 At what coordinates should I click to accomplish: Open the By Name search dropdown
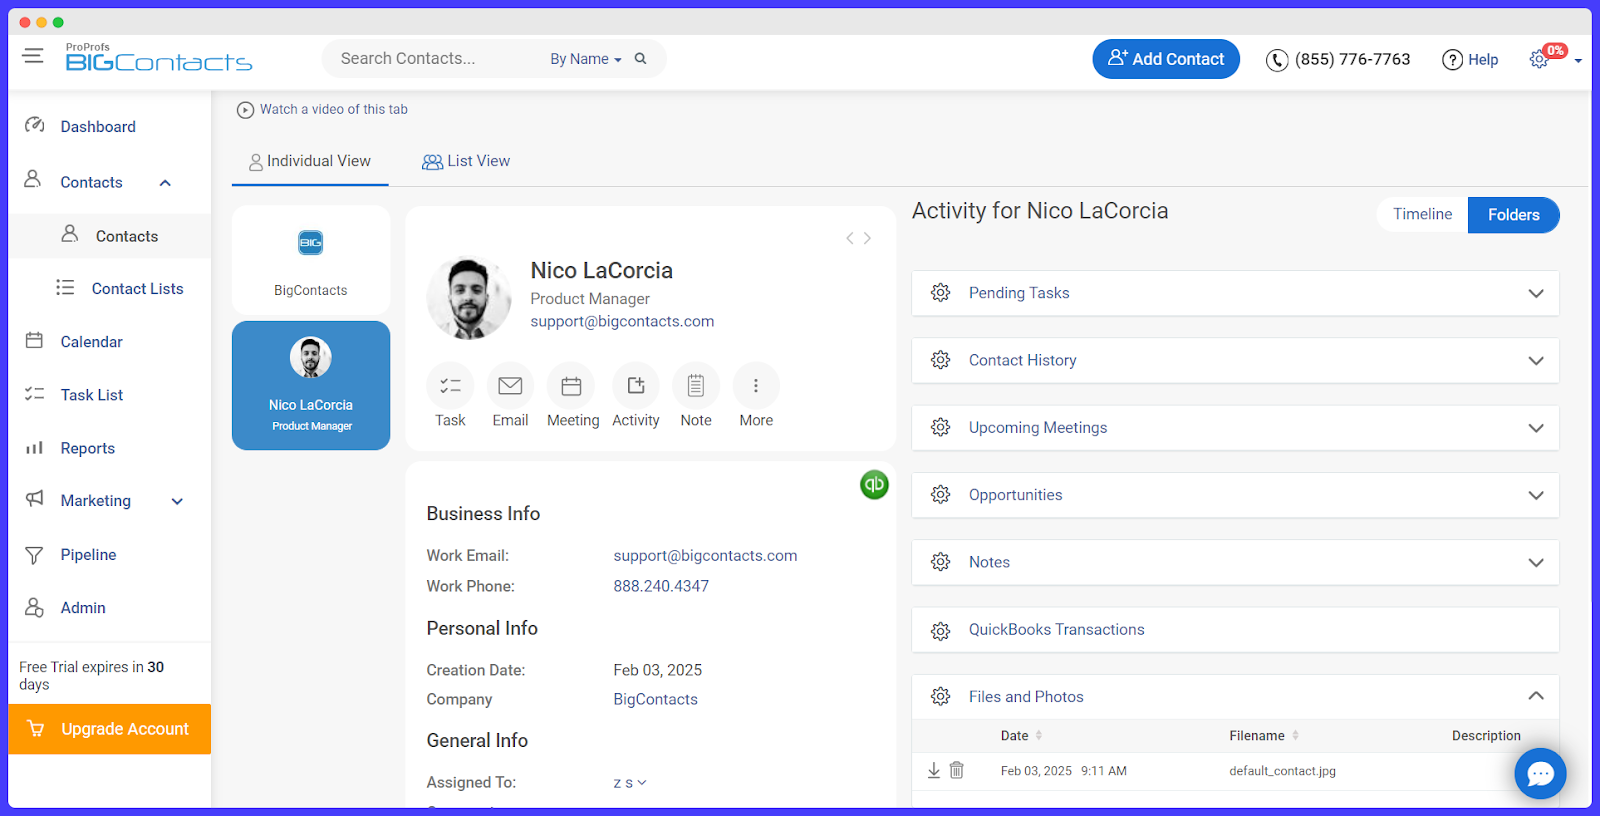pos(586,59)
